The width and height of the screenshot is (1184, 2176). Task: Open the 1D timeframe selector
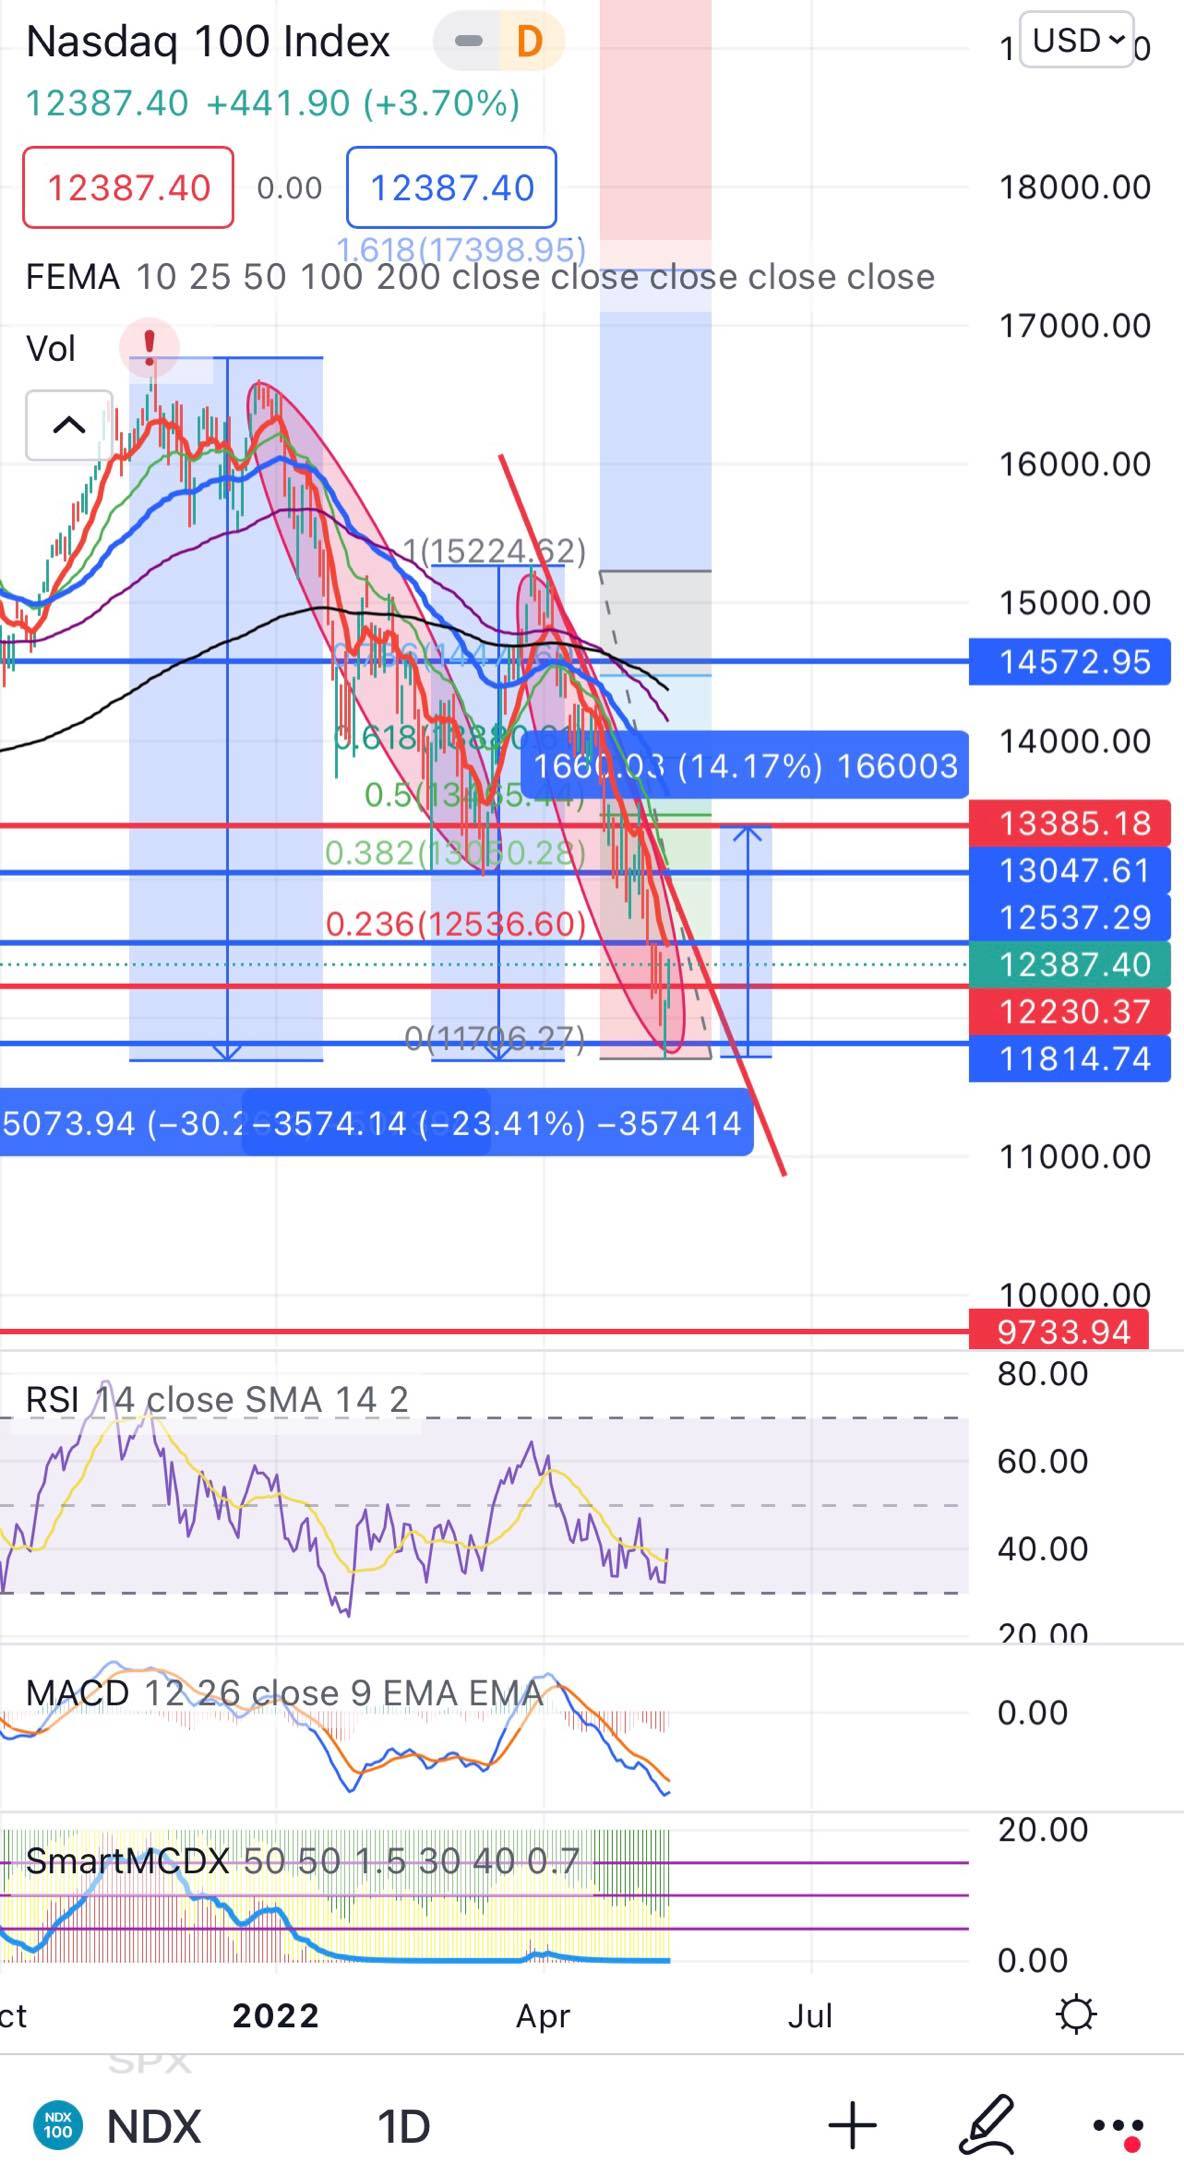click(403, 2126)
